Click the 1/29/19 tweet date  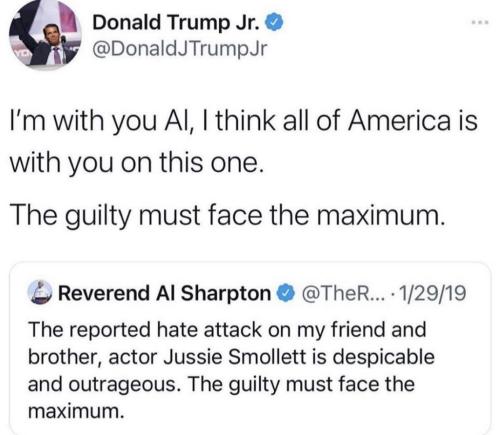coord(432,293)
